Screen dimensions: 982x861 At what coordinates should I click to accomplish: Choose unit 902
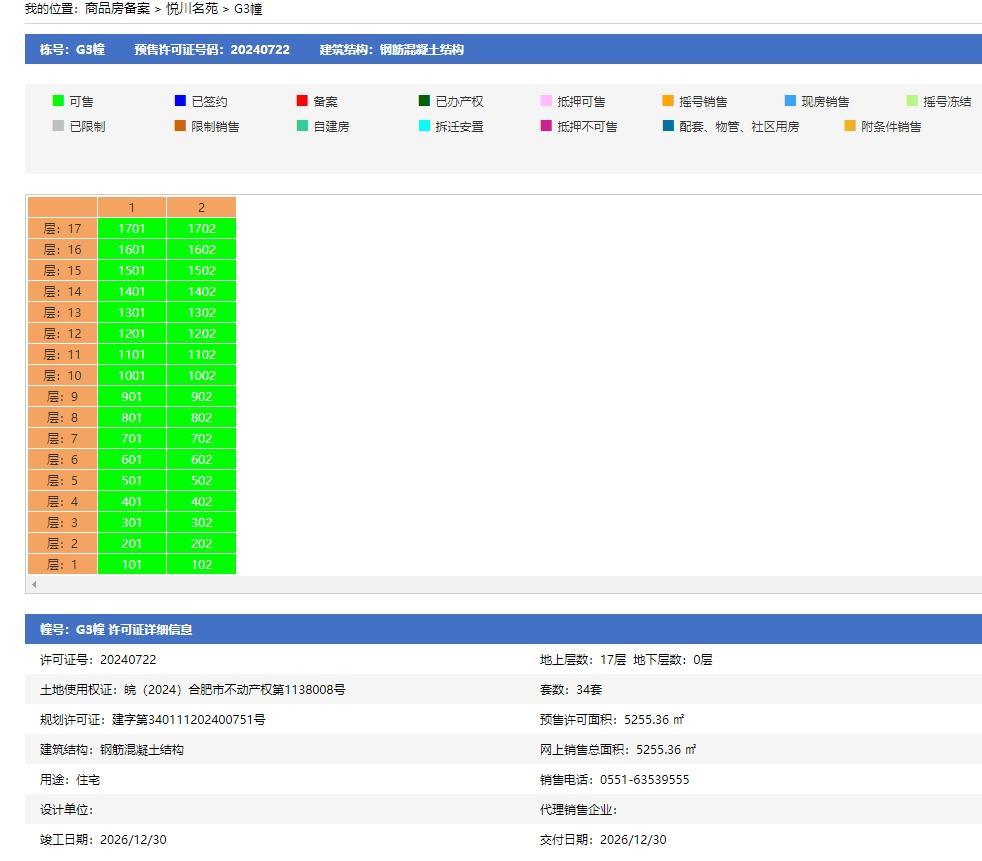click(x=202, y=396)
